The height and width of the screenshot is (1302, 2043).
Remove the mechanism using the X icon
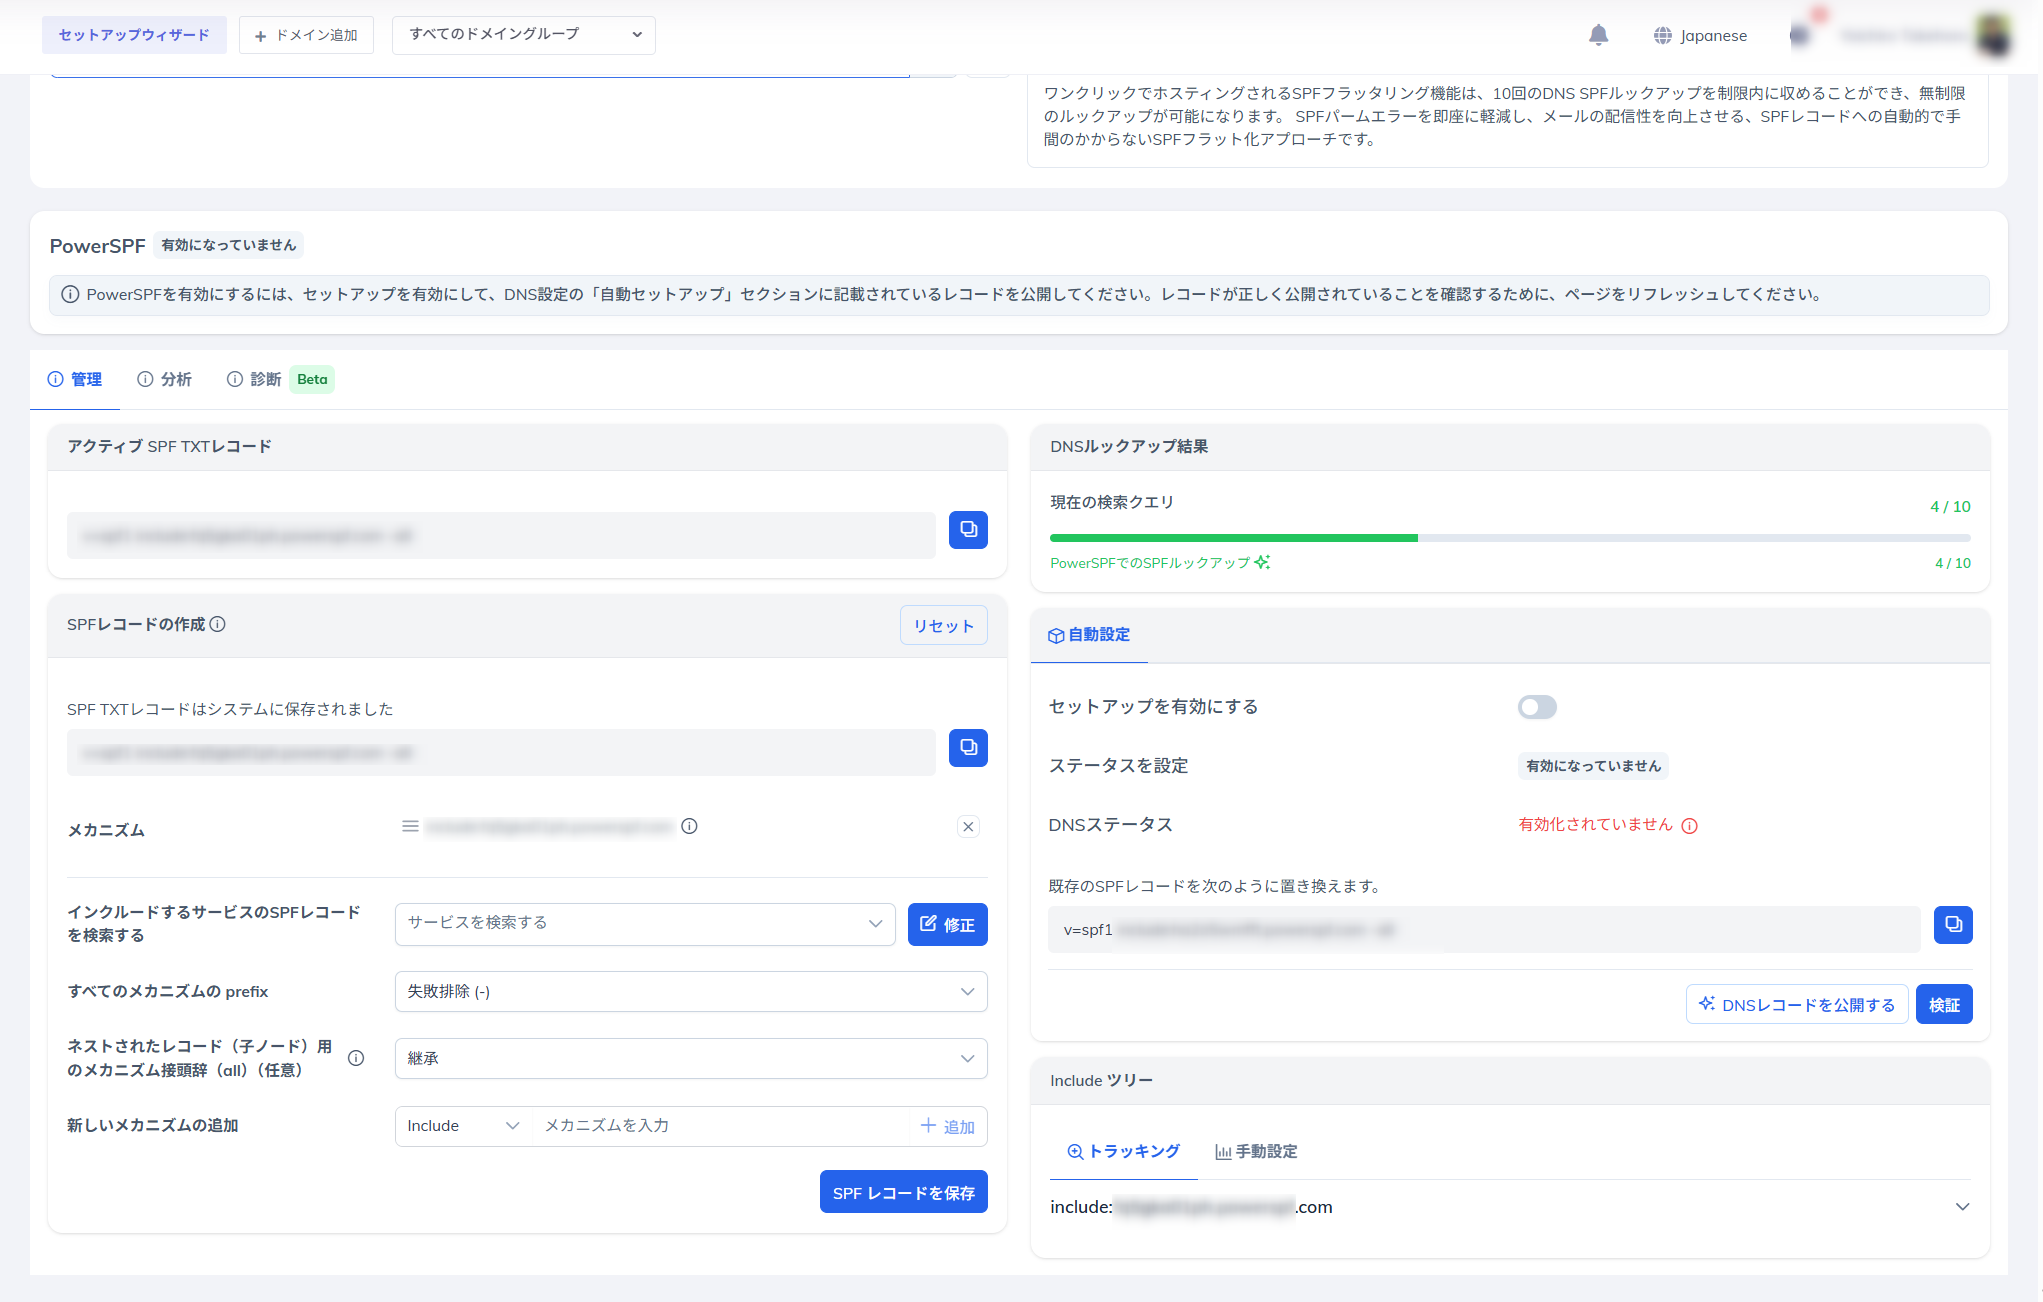click(x=967, y=827)
